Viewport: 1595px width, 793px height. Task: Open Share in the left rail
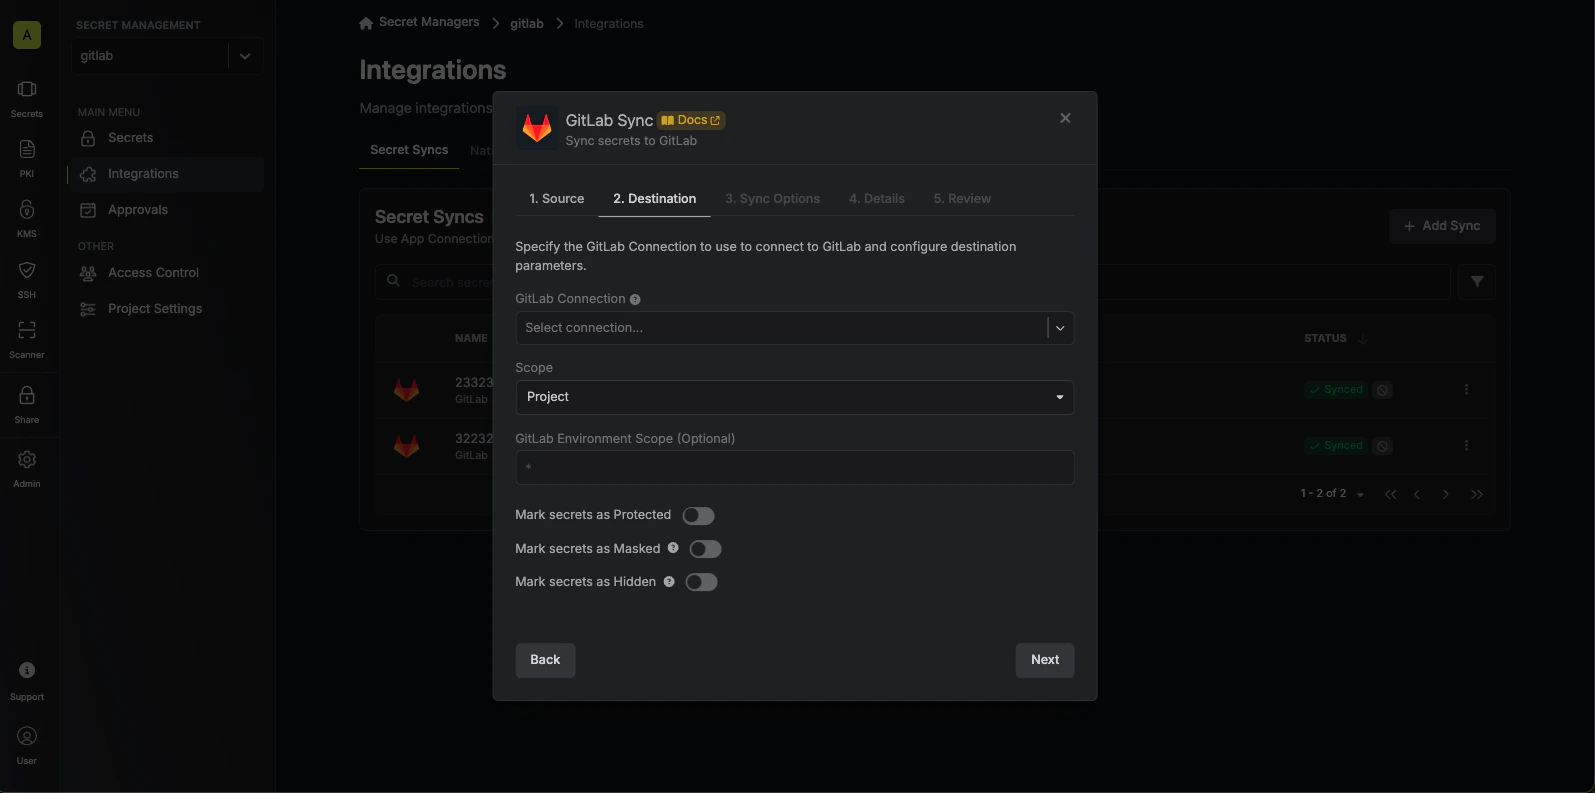tap(27, 405)
